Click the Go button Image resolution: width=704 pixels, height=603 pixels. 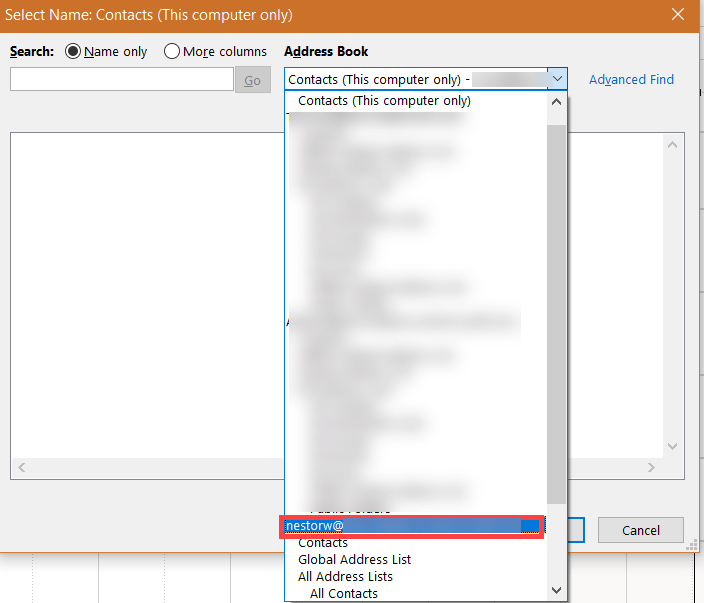253,80
